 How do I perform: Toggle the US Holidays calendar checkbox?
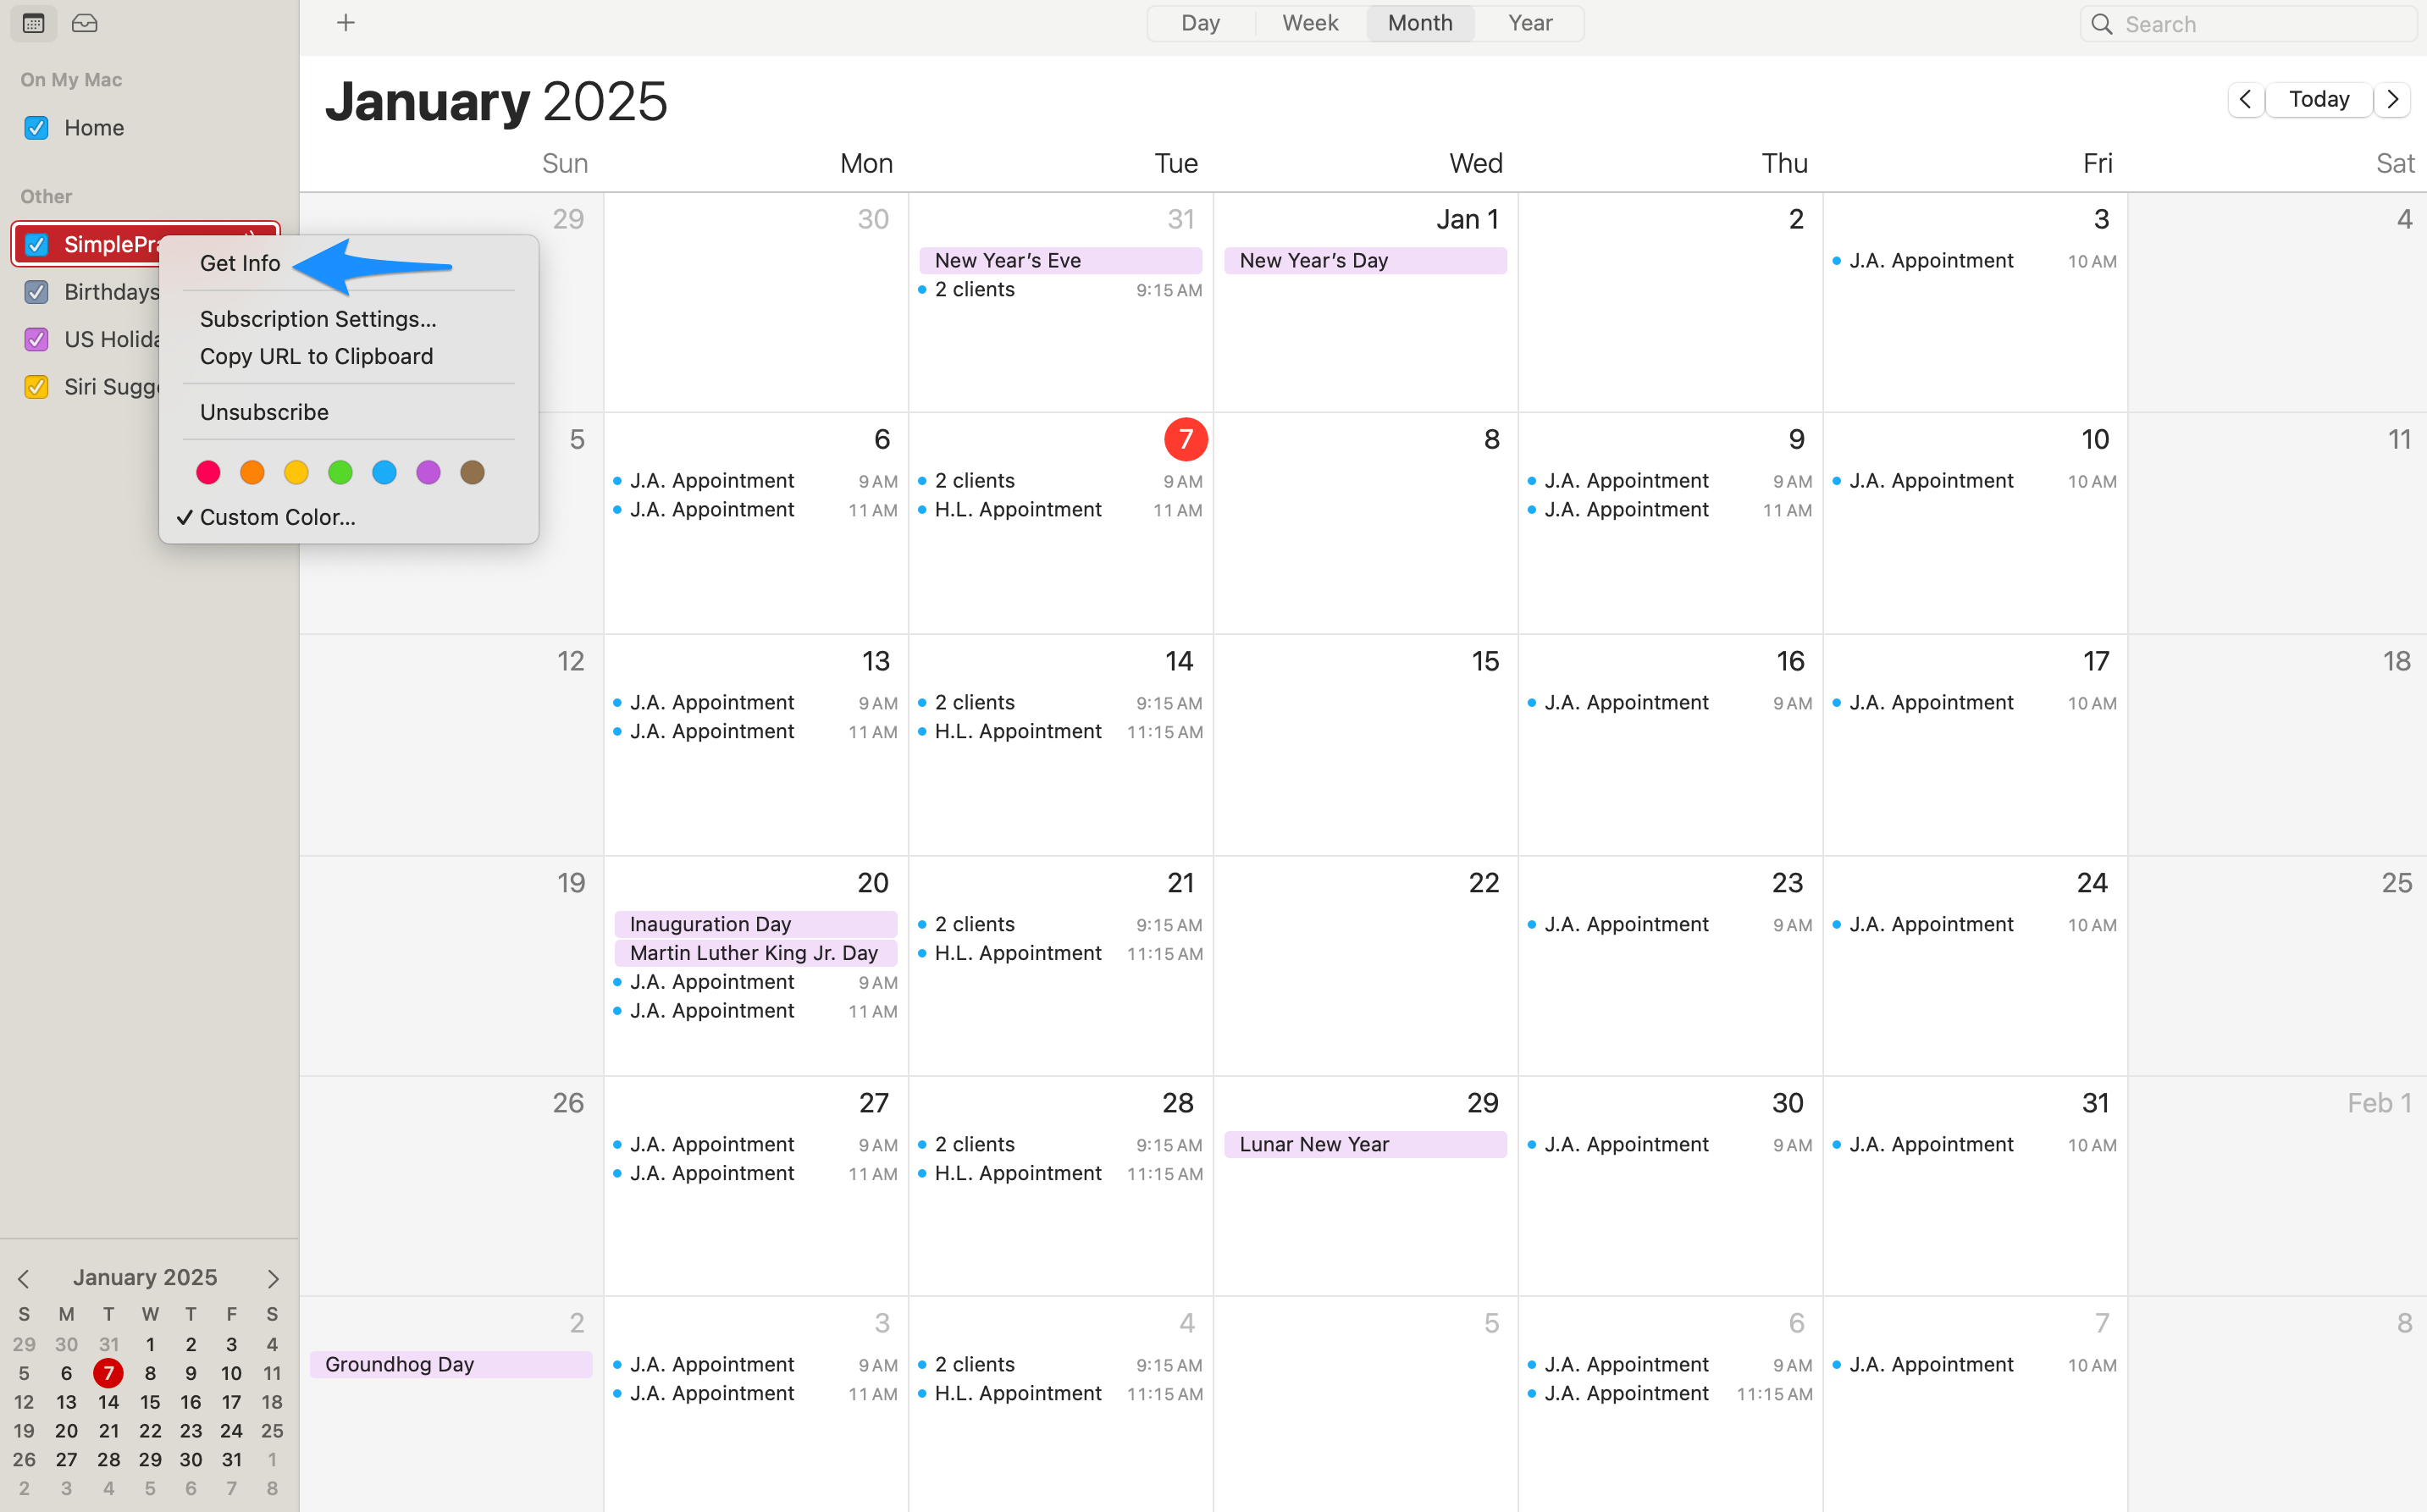[37, 340]
